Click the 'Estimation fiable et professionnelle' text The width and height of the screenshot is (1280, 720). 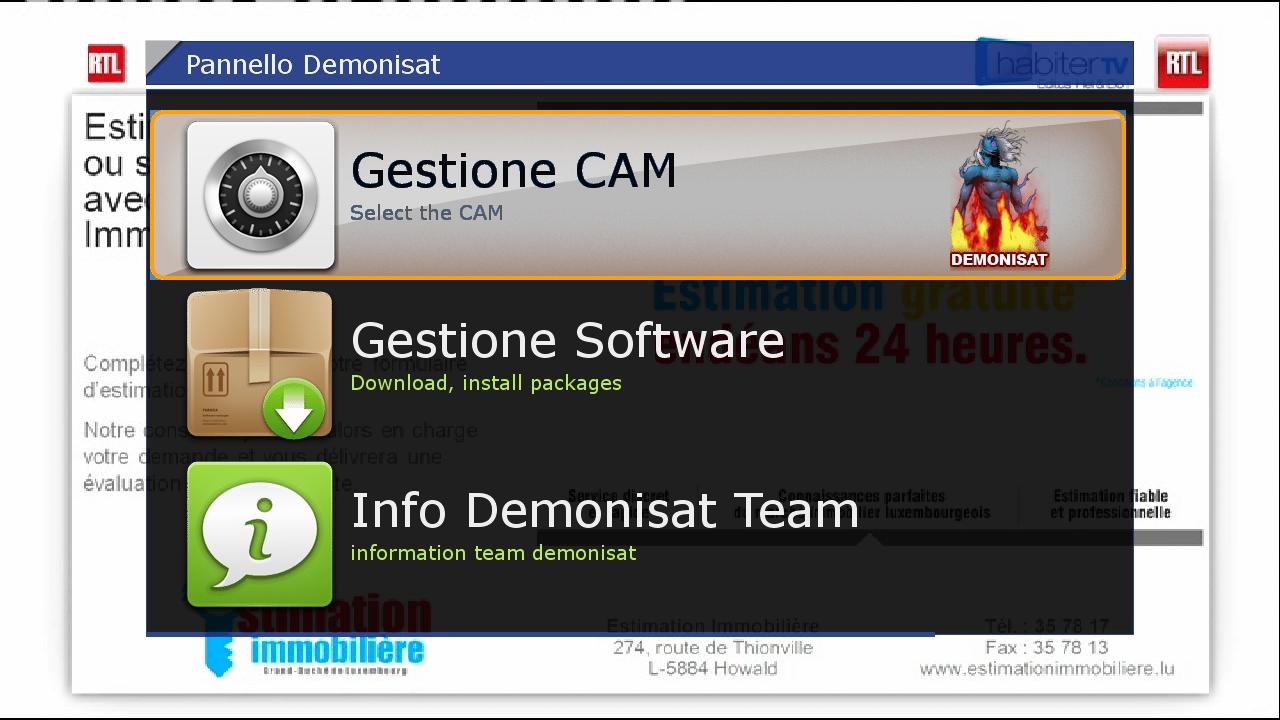pos(1110,504)
